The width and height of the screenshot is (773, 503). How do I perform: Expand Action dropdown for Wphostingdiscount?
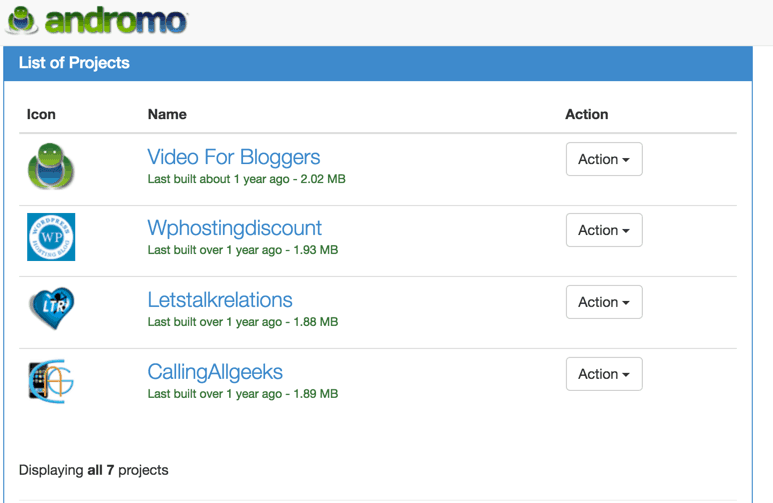click(x=603, y=230)
